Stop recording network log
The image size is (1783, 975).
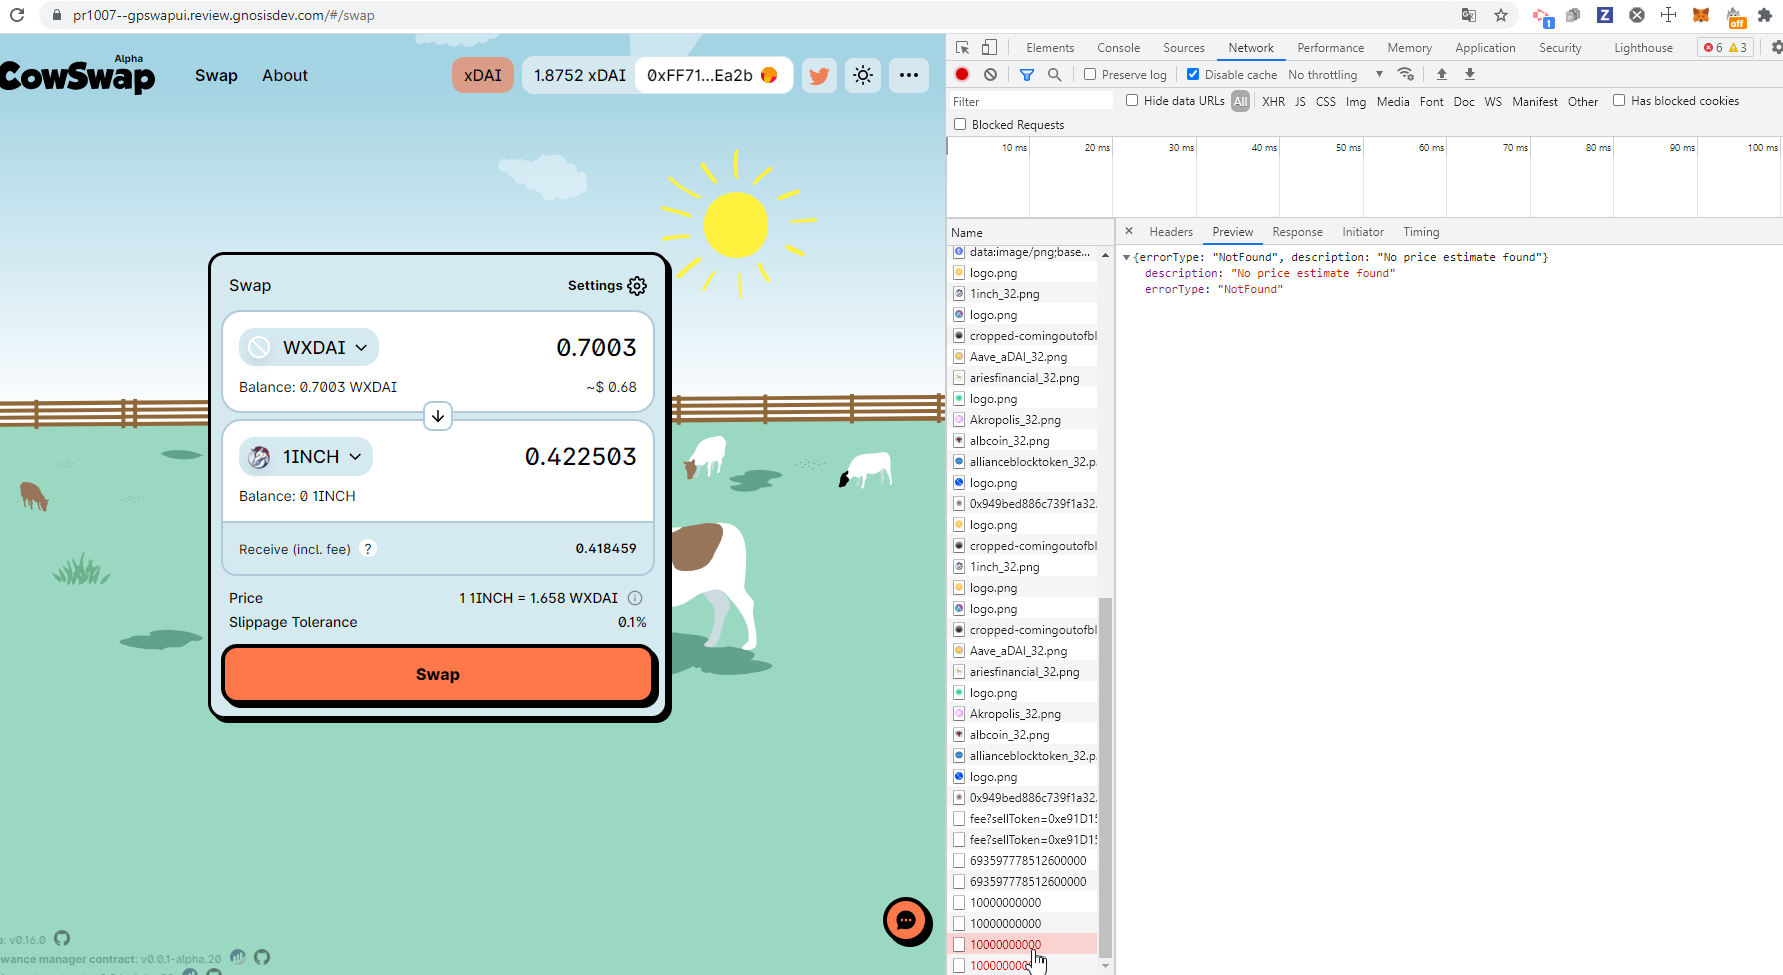point(962,74)
